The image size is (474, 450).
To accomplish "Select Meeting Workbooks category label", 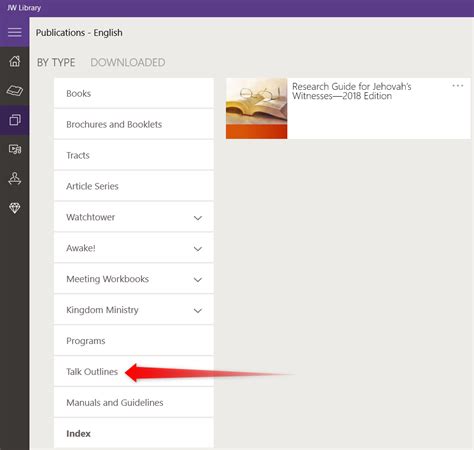I will coord(107,279).
